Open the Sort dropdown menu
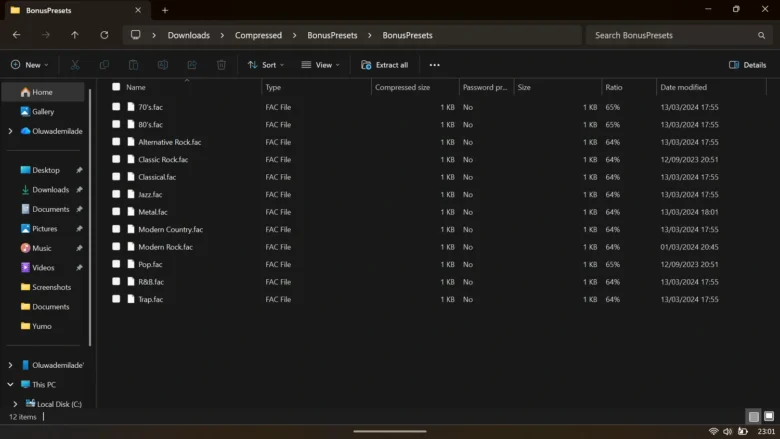This screenshot has height=439, width=780. (266, 65)
